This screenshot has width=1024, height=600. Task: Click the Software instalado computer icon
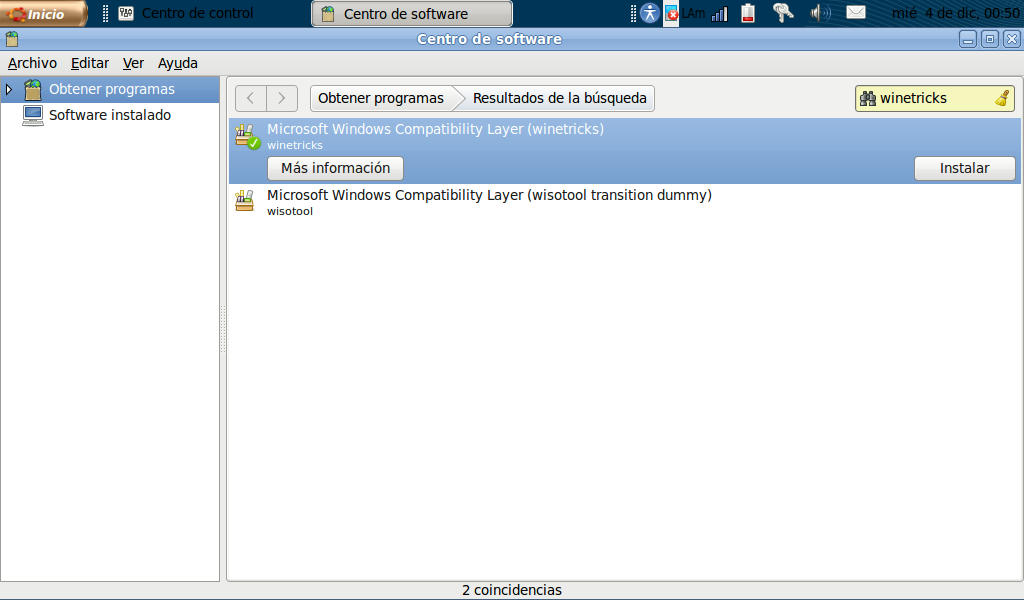(x=33, y=115)
